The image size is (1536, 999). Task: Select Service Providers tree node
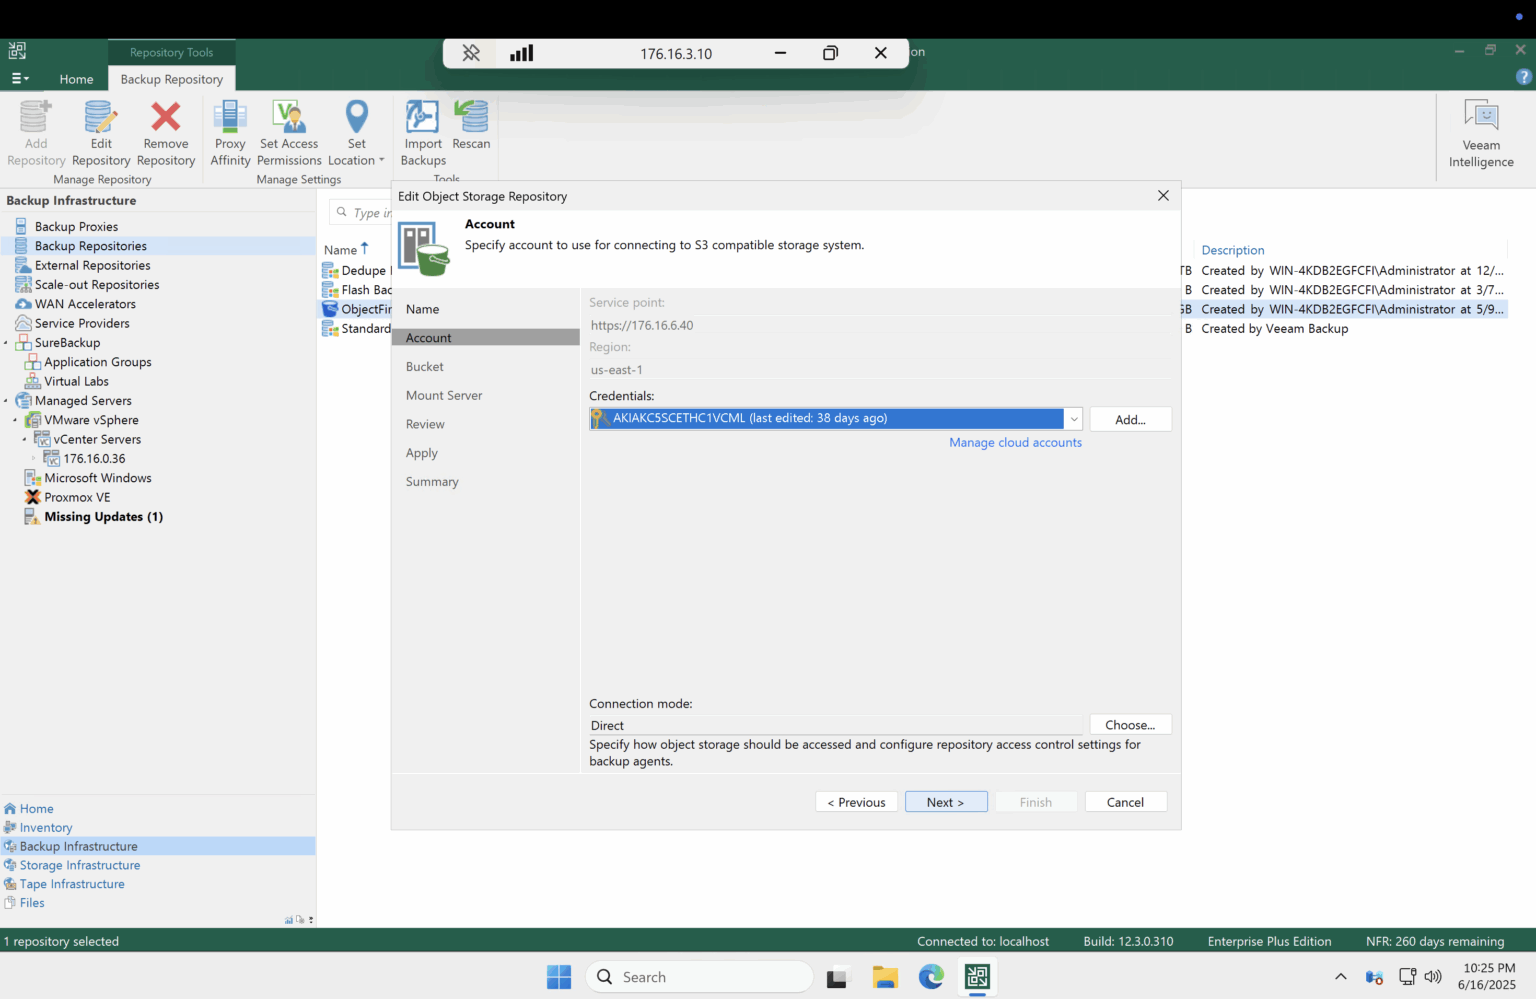(x=82, y=323)
